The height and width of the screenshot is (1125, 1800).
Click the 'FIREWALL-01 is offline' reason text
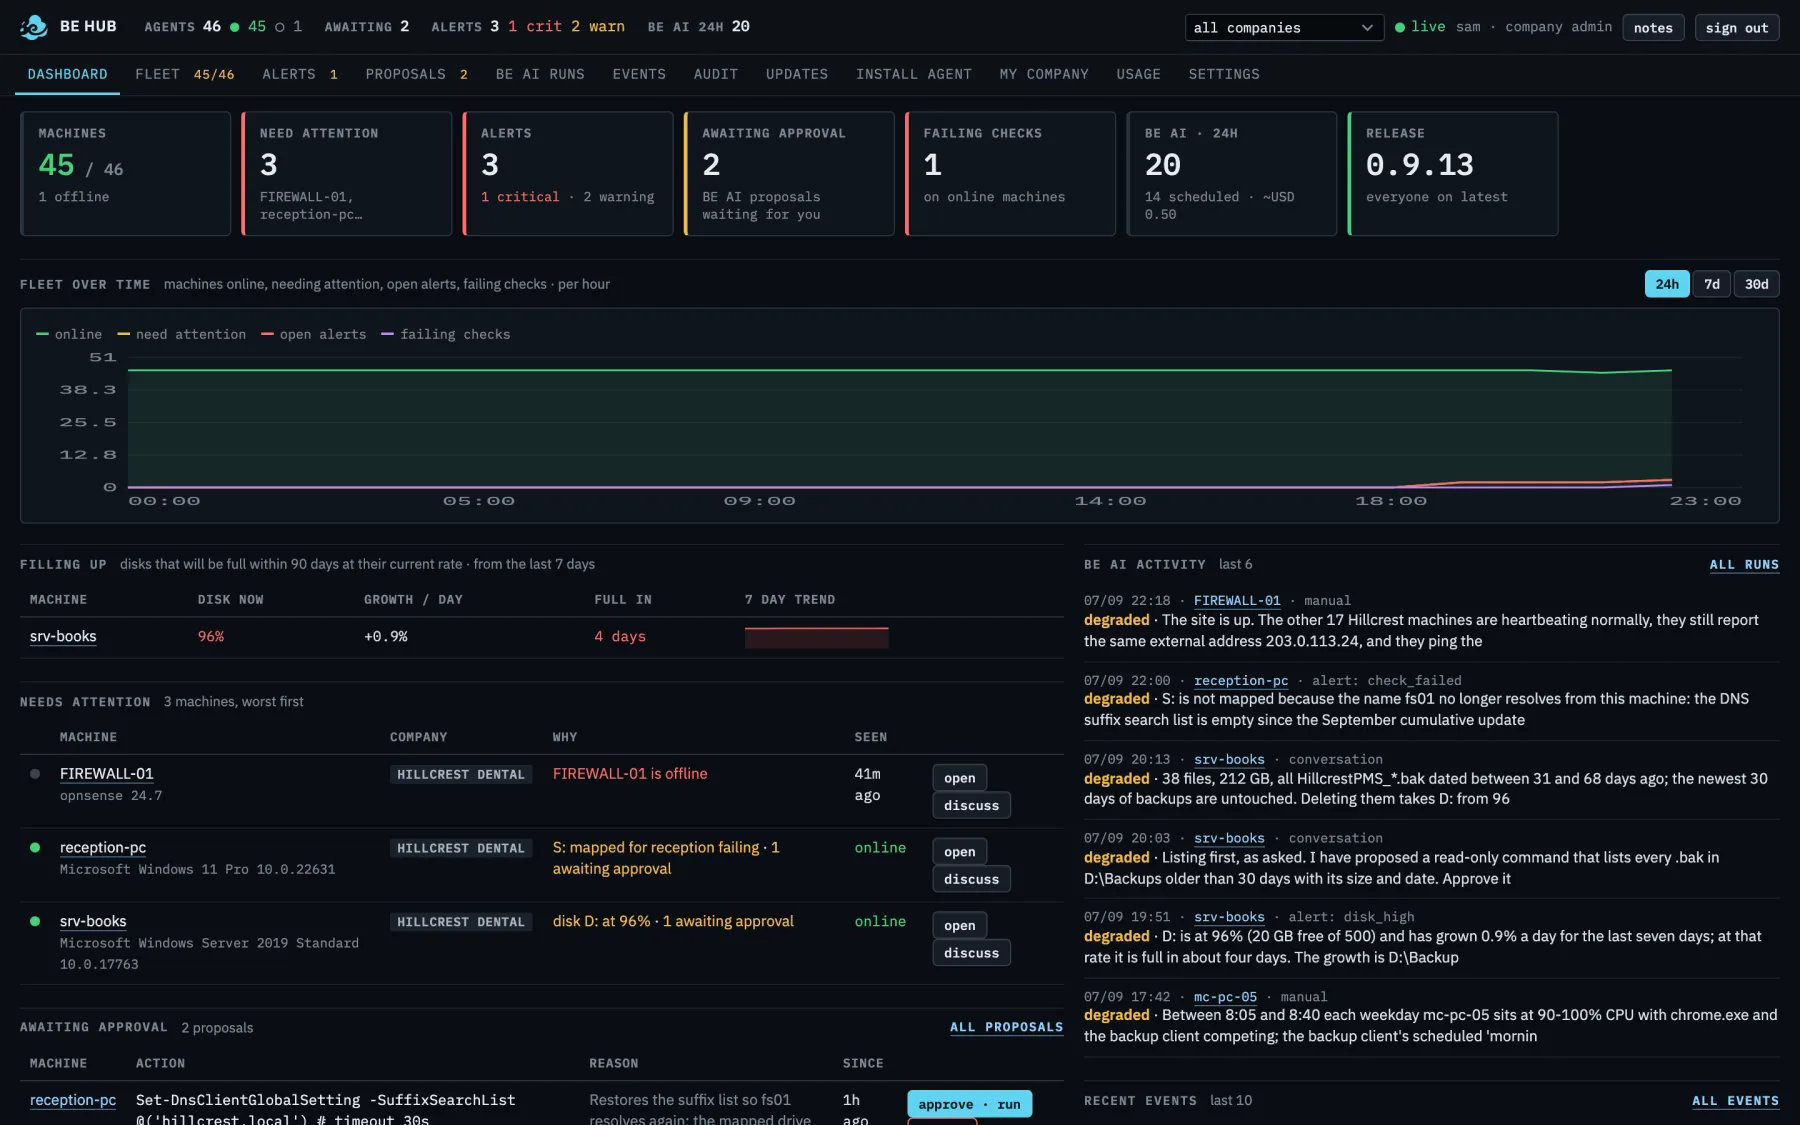tap(630, 773)
